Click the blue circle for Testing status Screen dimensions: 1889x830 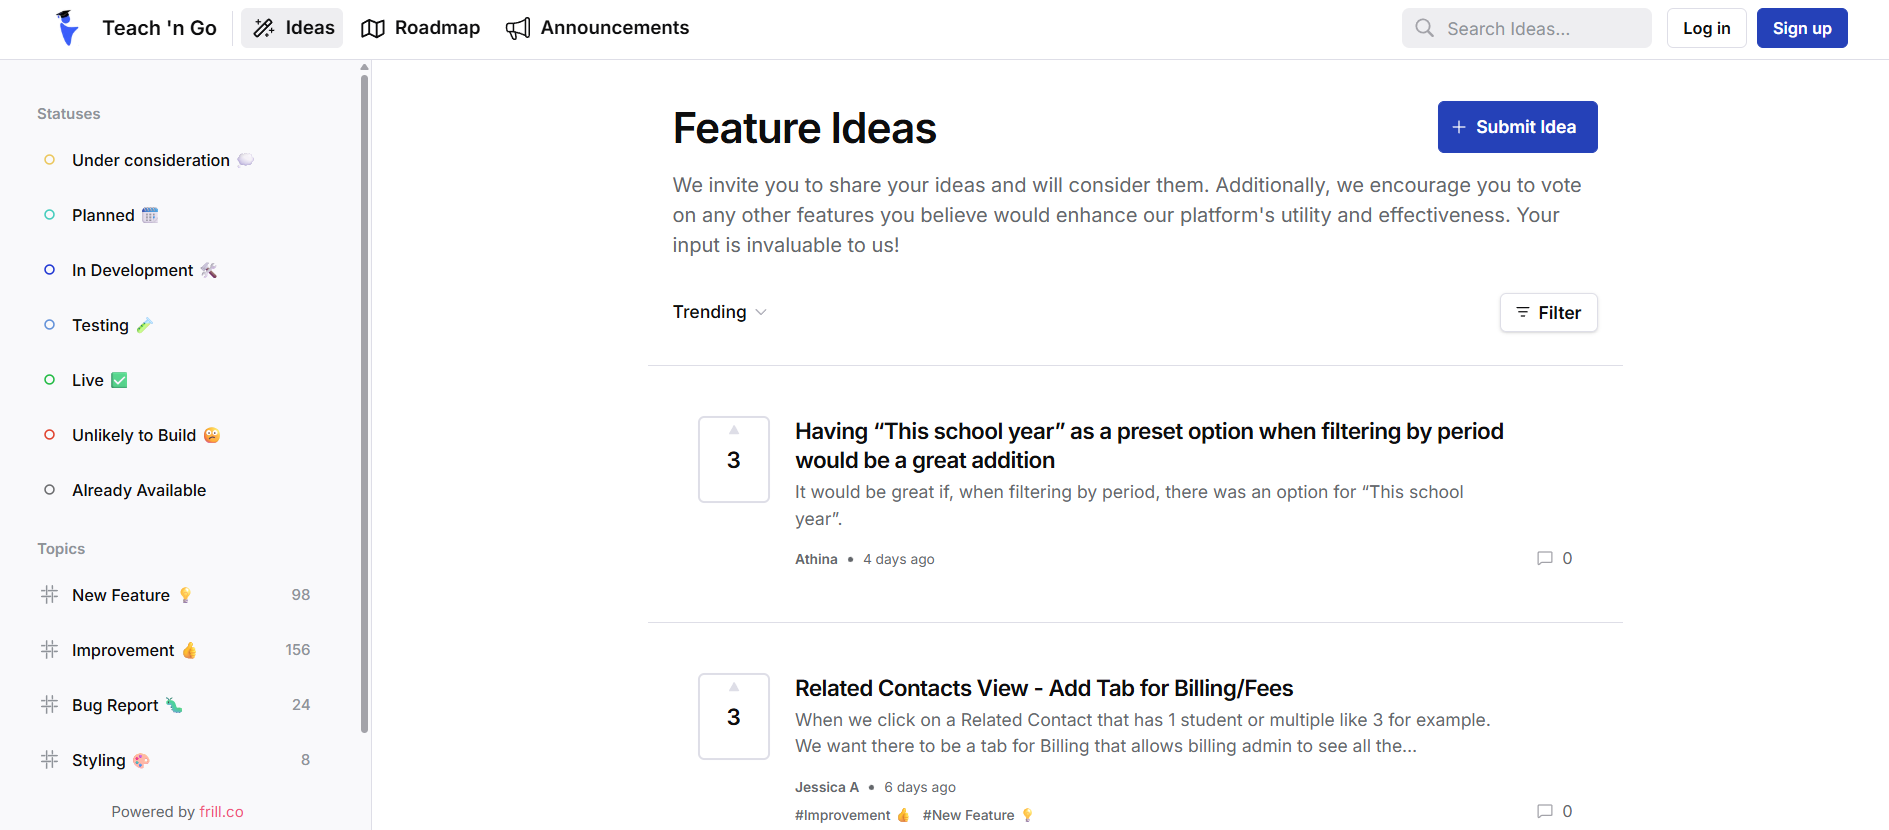49,325
